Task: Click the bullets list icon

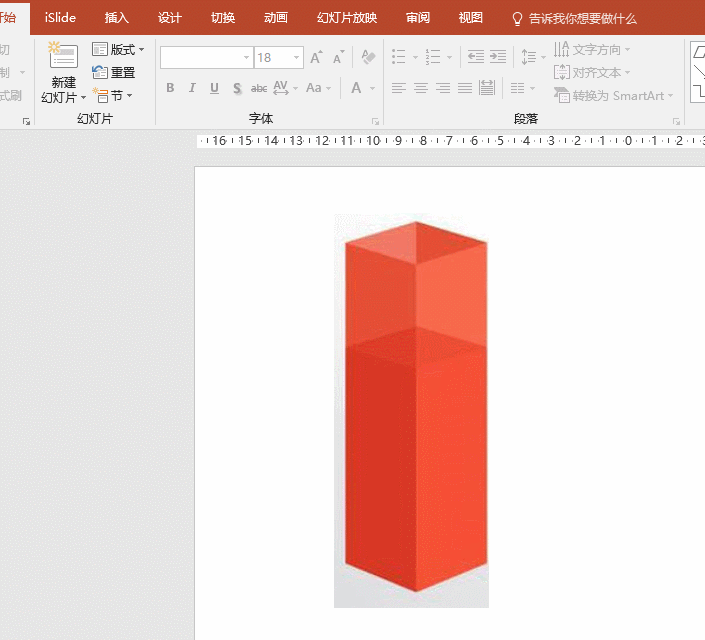Action: pos(399,57)
